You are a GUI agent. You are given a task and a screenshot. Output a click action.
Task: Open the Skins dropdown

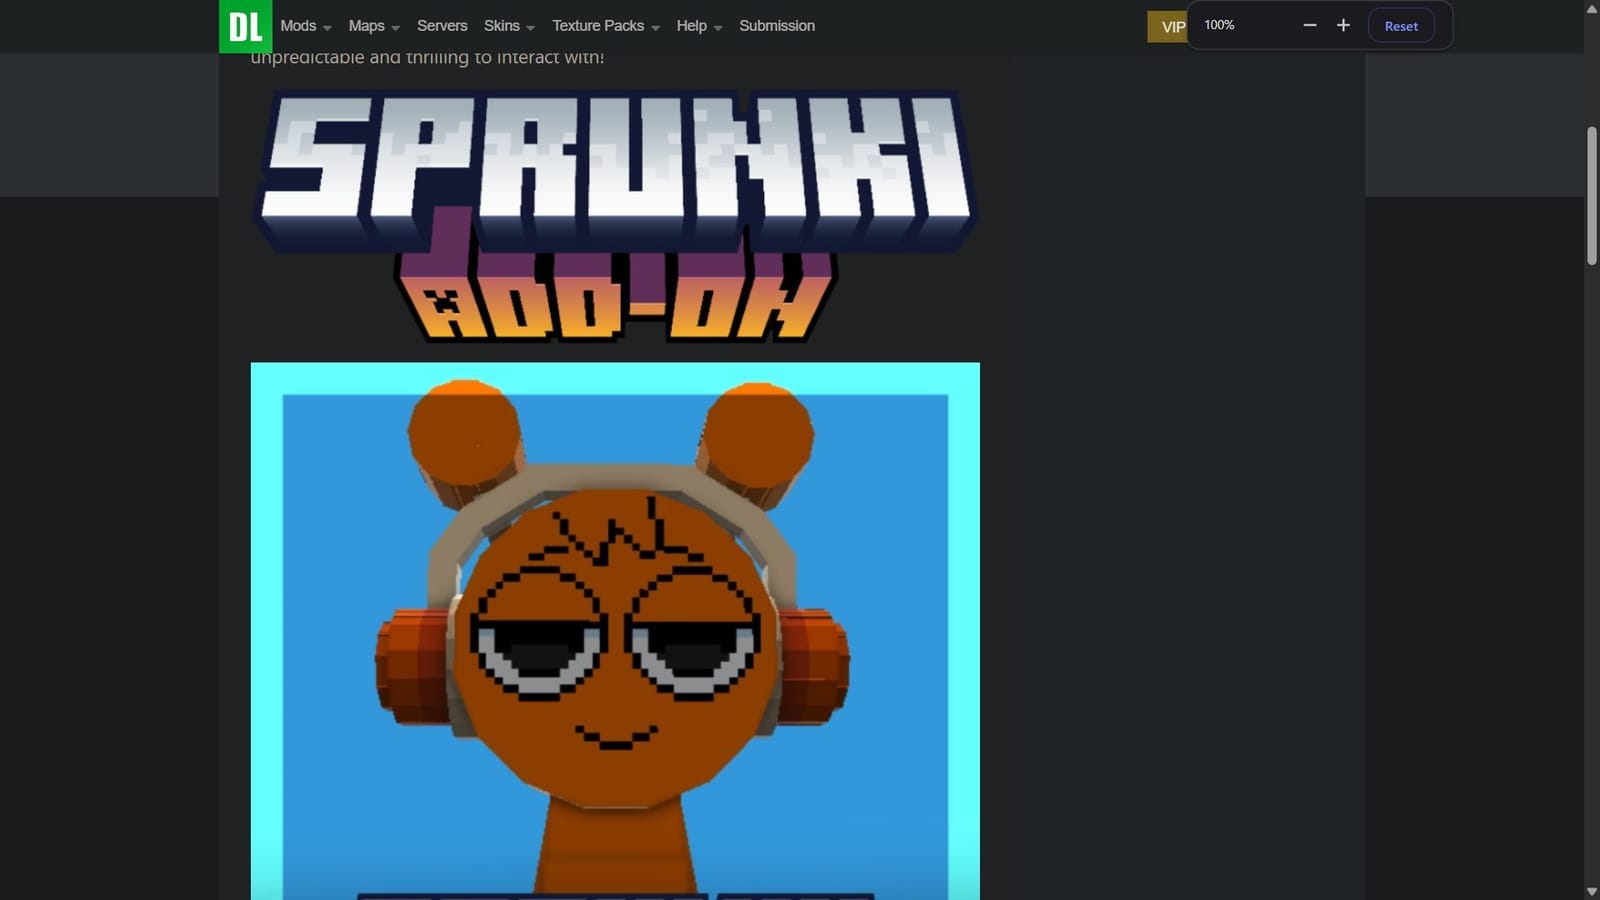pos(501,25)
